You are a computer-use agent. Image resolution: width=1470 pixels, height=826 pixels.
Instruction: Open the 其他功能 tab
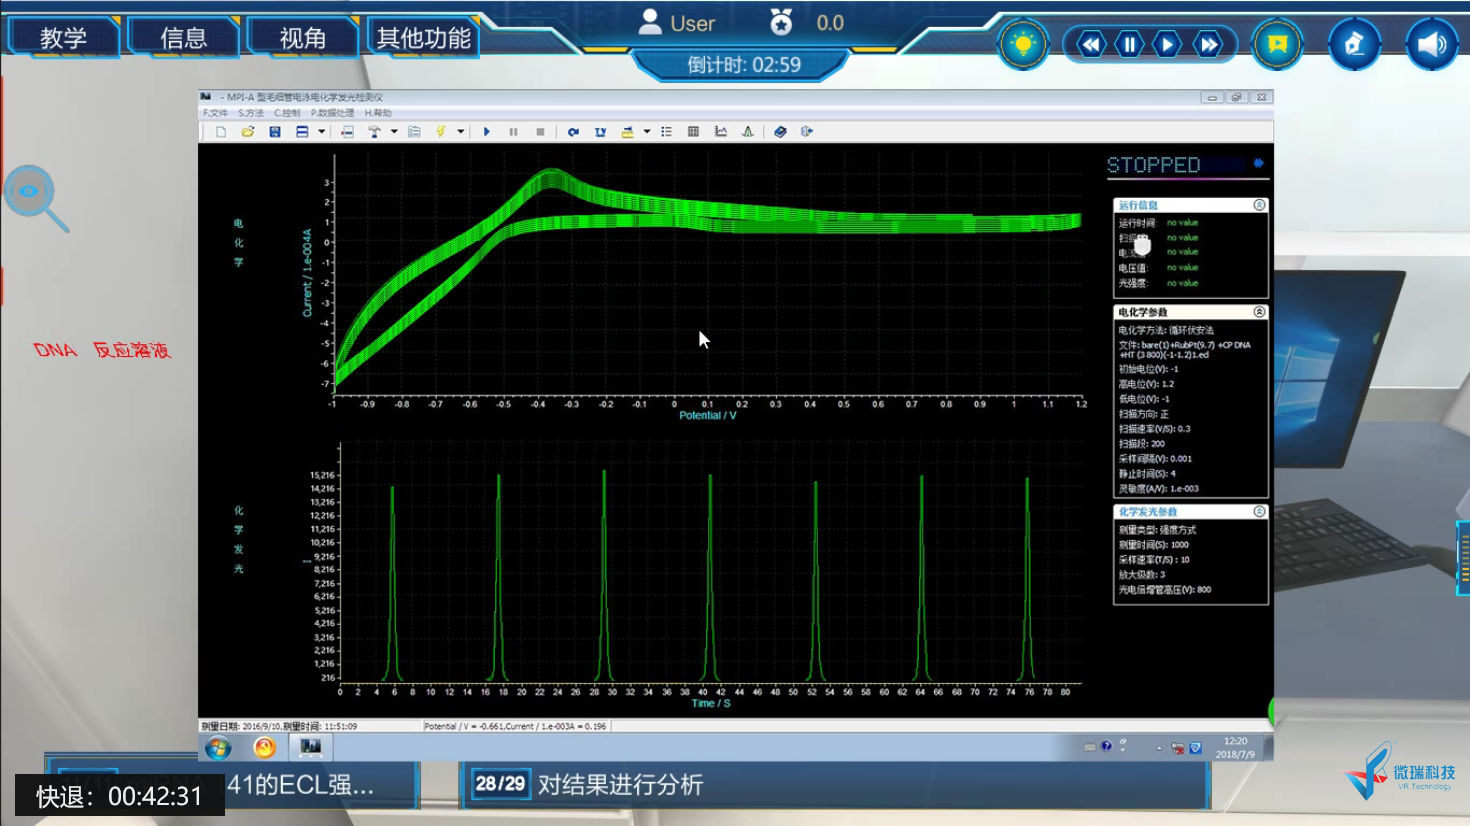coord(423,38)
